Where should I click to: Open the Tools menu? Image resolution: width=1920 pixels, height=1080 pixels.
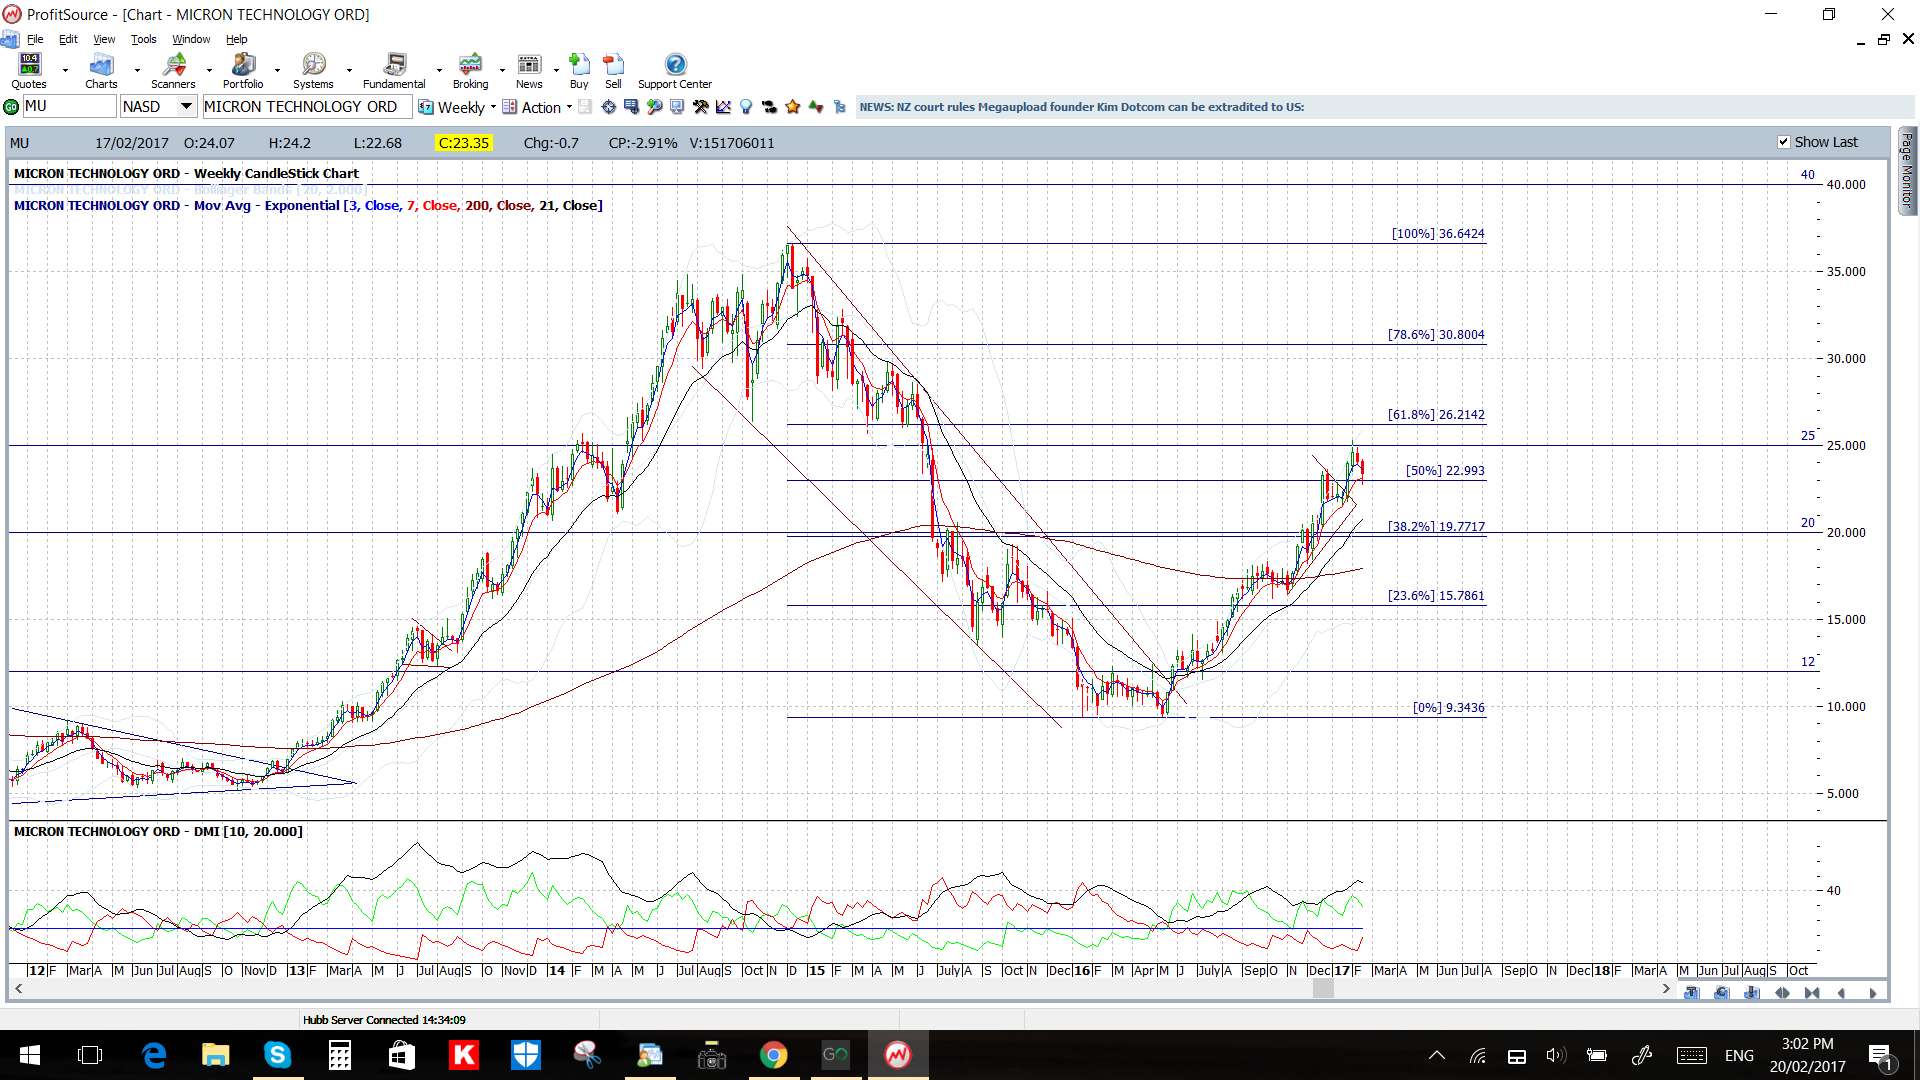pos(144,39)
